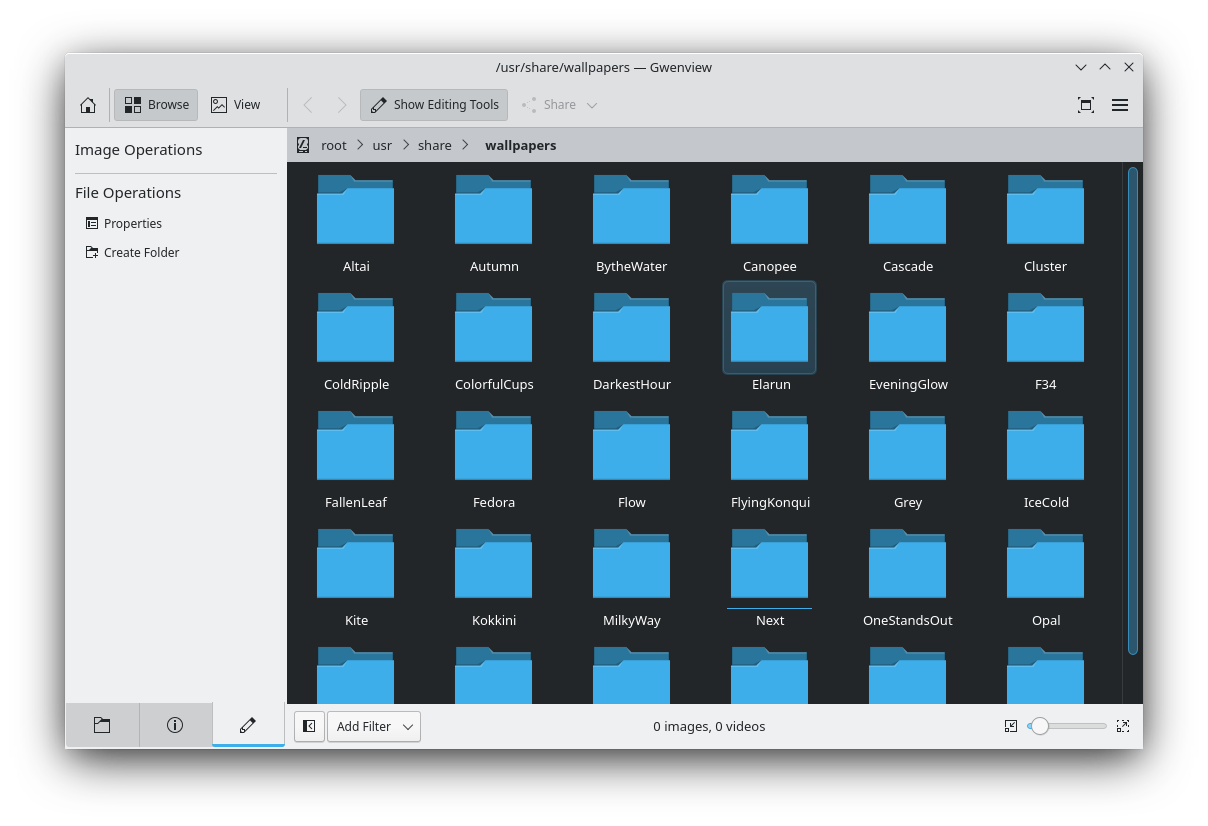Click the largest thumbnail size icon
1208x826 pixels.
(x=1123, y=726)
